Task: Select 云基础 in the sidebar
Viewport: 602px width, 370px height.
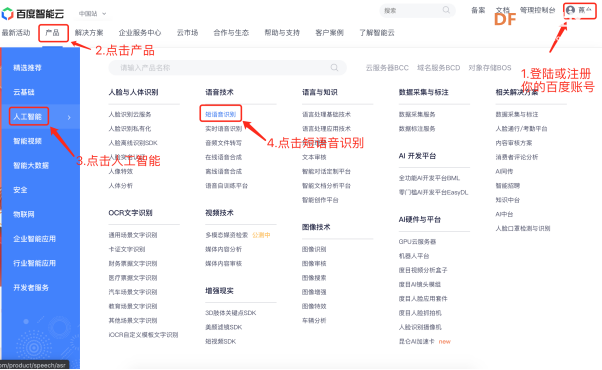Action: coord(24,92)
